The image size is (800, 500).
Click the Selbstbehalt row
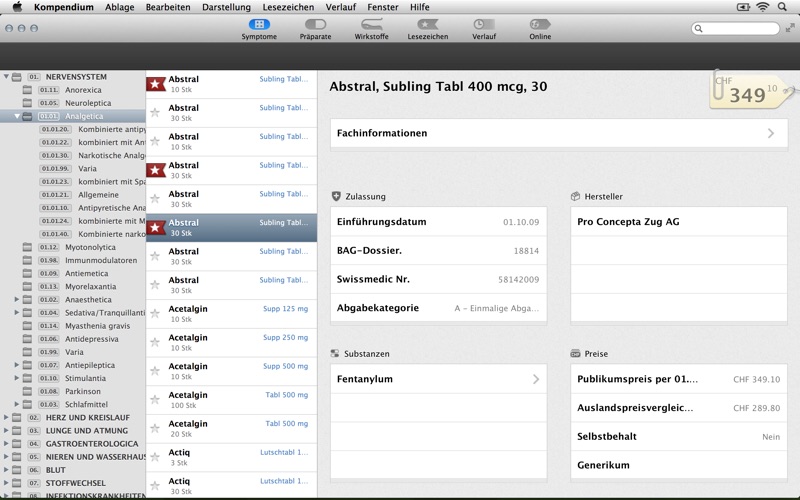(679, 436)
